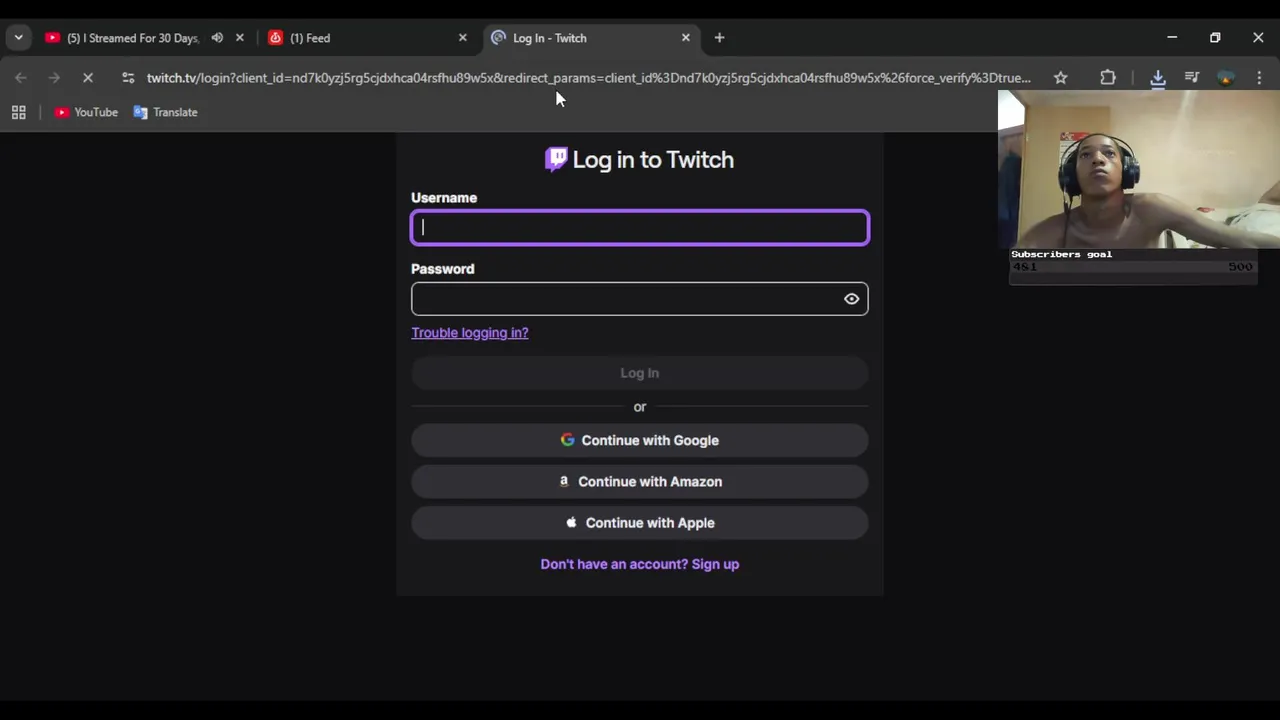Open the apps grid in bookmarks bar
1280x720 pixels.
[18, 112]
